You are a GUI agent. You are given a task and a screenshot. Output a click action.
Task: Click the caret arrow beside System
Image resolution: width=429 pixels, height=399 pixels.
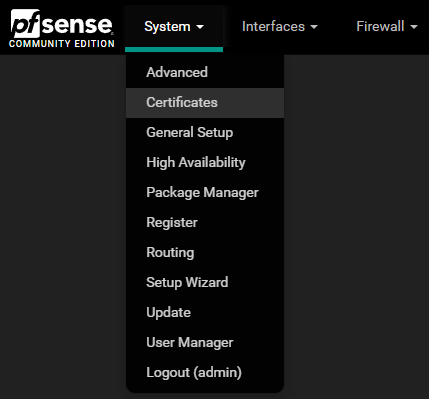tap(200, 27)
